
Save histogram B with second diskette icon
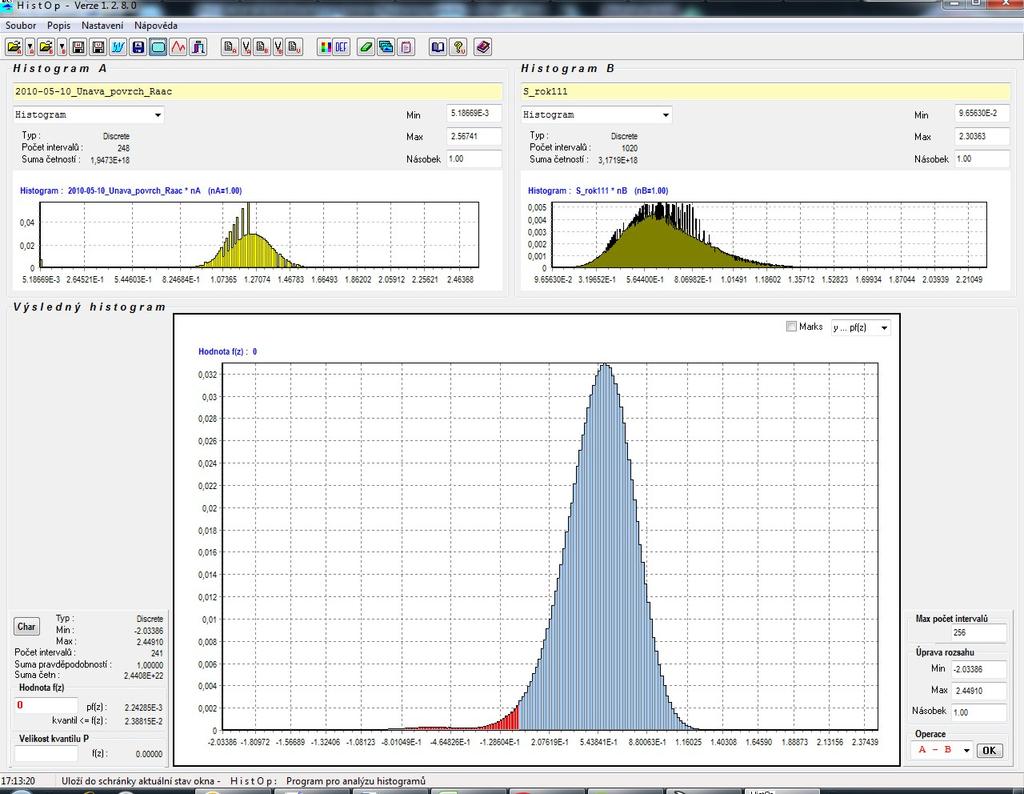[98, 47]
